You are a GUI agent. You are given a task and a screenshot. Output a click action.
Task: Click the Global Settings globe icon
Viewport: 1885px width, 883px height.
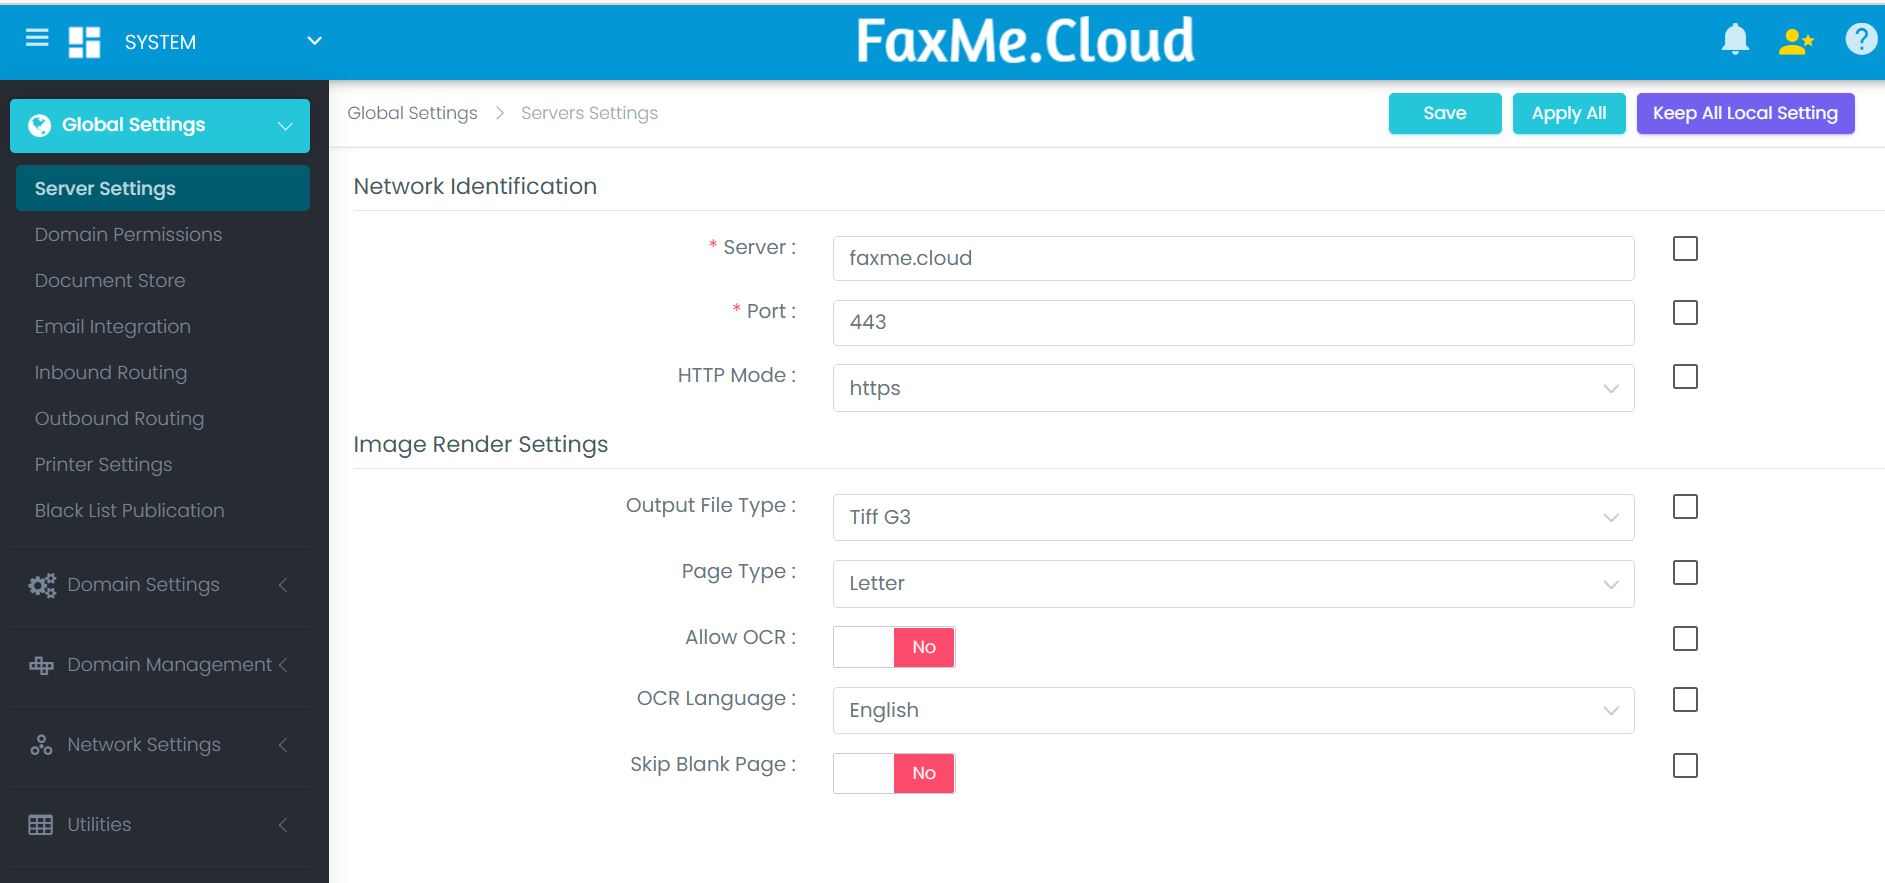pyautogui.click(x=40, y=125)
